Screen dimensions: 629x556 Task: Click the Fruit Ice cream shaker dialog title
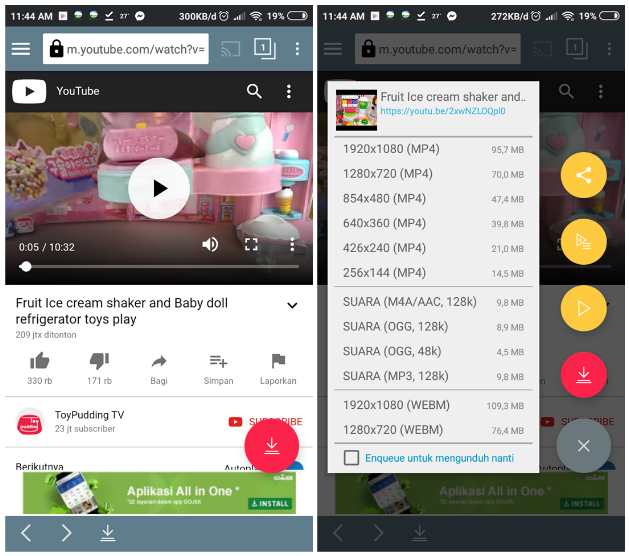click(x=453, y=97)
